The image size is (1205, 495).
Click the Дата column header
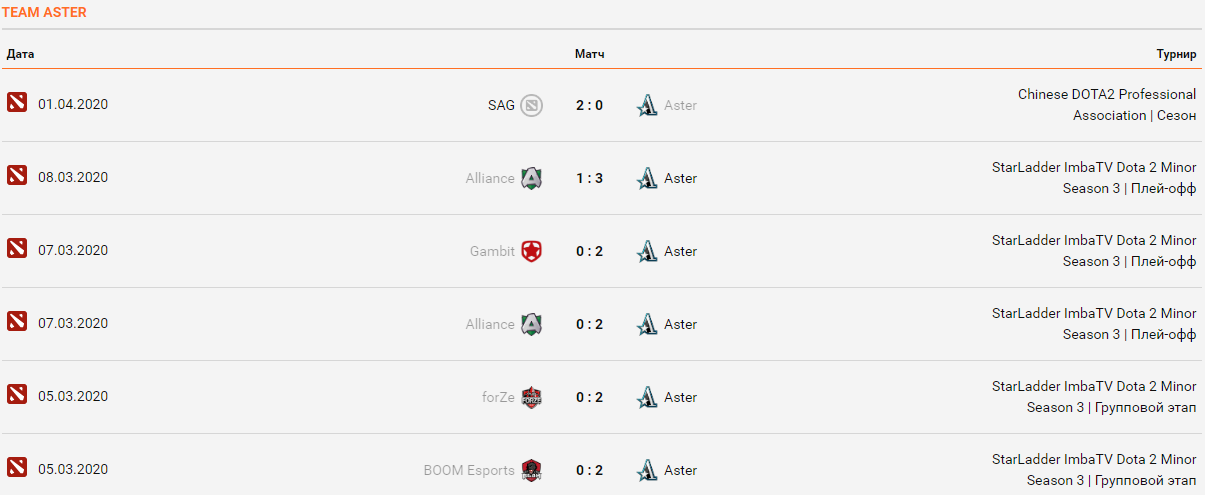20,54
